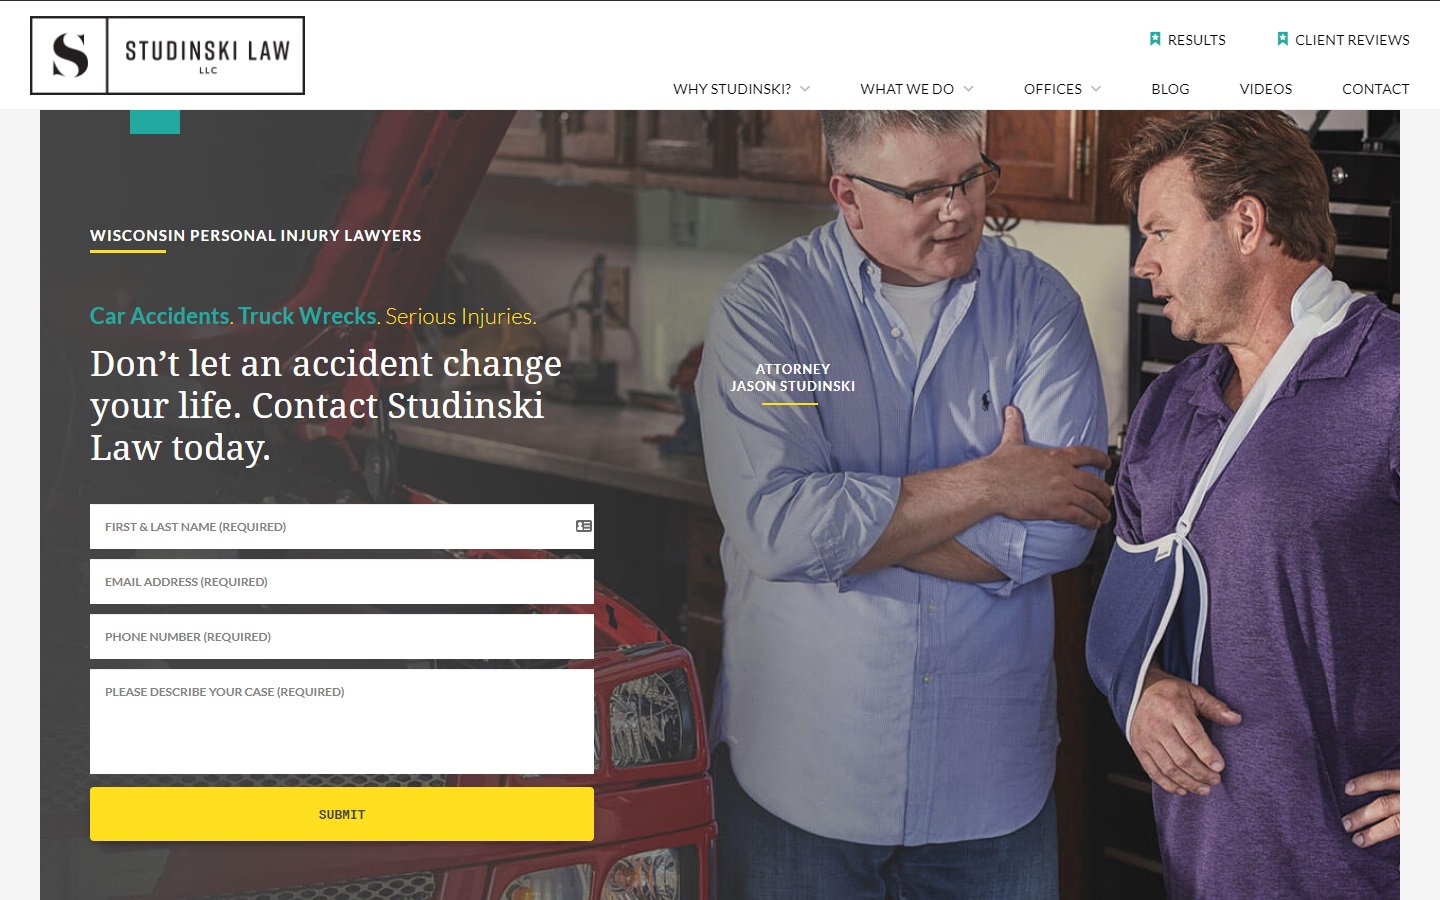The height and width of the screenshot is (900, 1440).
Task: Expand the Why Studinski? dropdown chevron
Action: 805,89
